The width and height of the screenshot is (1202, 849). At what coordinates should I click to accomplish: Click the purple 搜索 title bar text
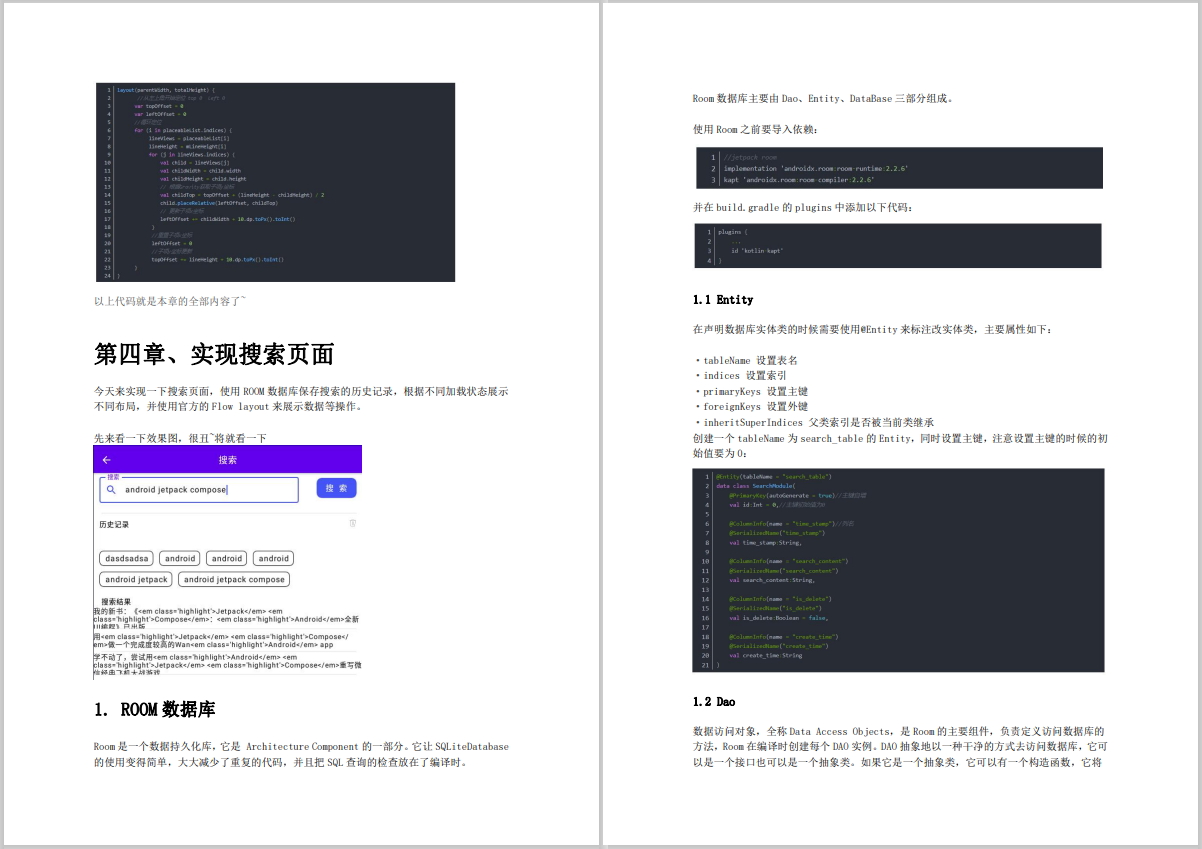point(227,460)
